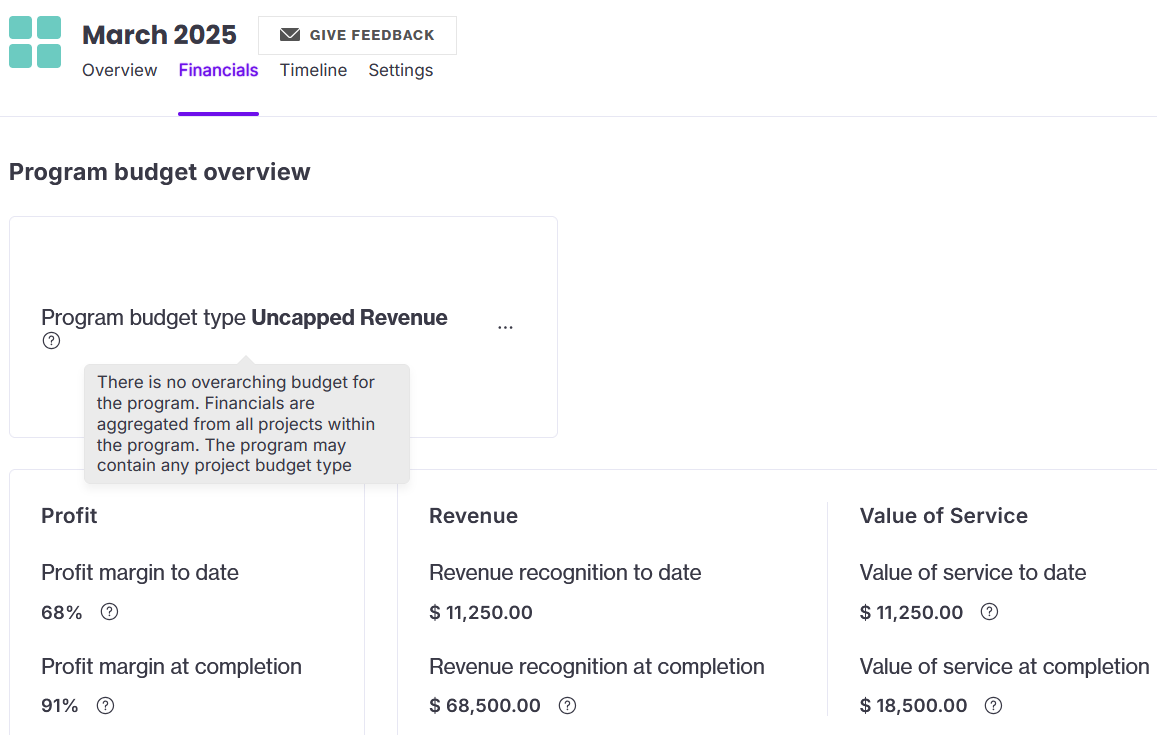Click the 91% profit margin value
This screenshot has width=1157, height=736.
60,706
